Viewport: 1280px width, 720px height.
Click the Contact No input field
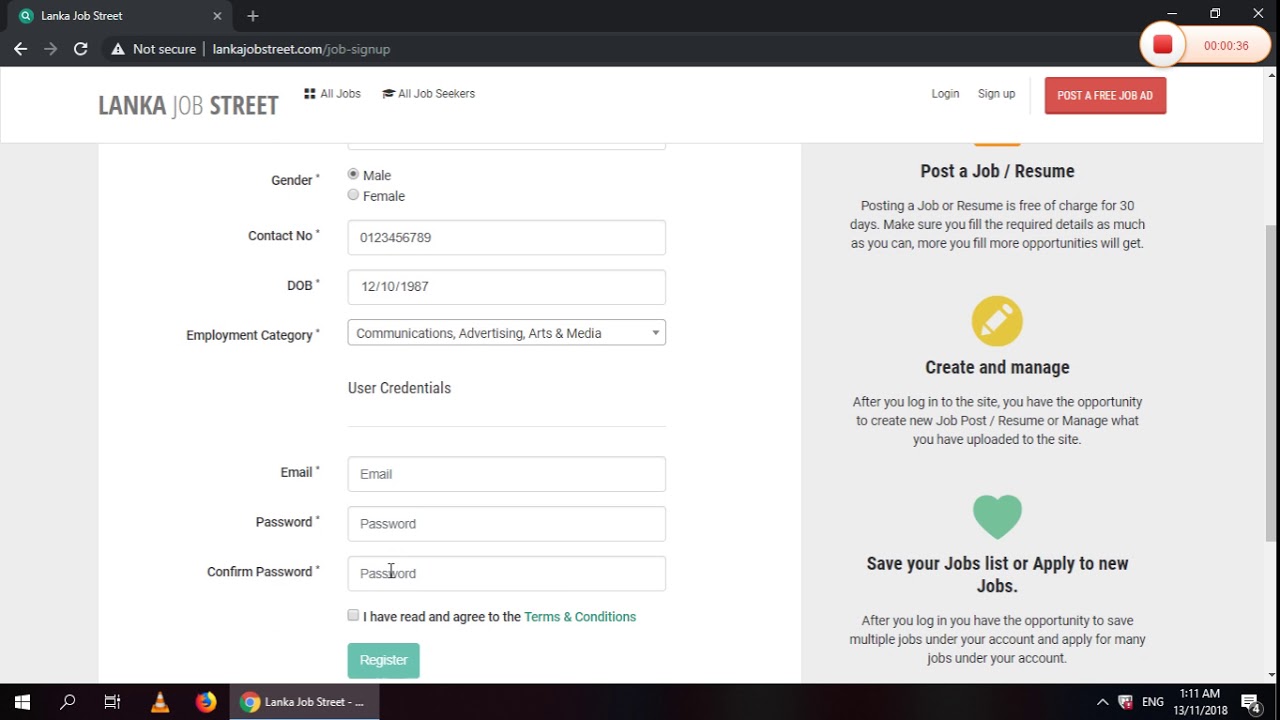pos(506,237)
